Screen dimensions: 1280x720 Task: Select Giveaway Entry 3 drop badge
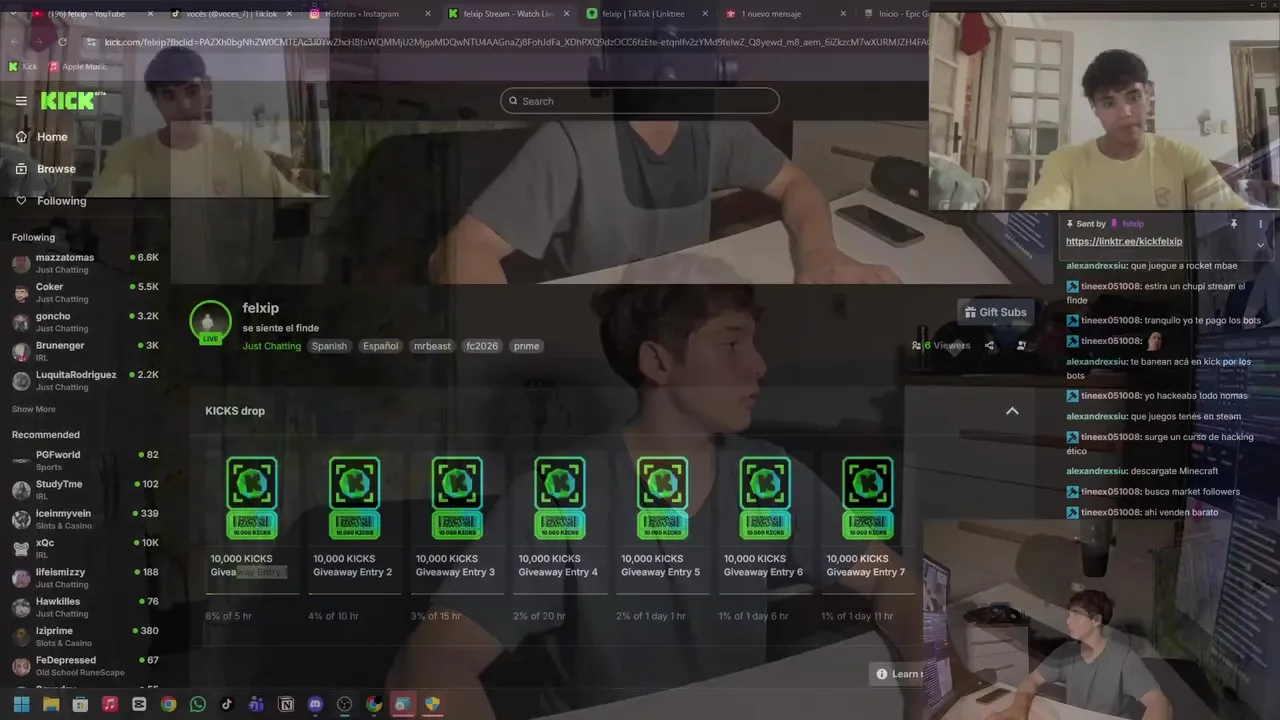click(457, 498)
